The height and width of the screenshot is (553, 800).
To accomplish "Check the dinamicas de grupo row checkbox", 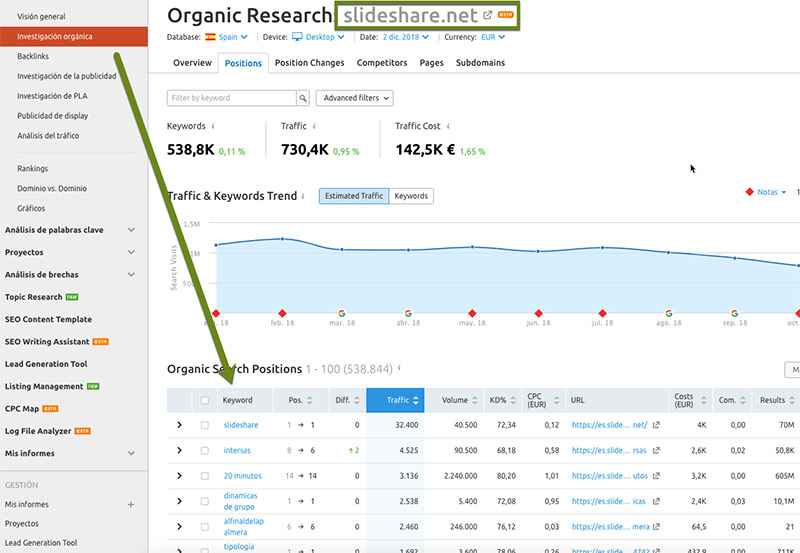I will 205,501.
